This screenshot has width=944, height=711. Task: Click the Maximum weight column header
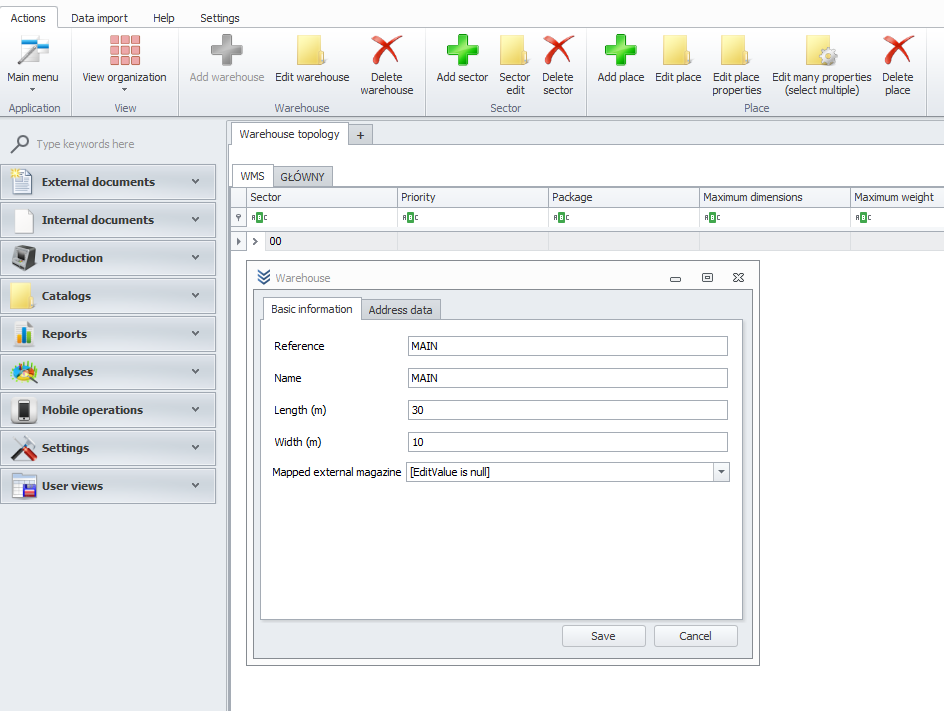click(897, 197)
